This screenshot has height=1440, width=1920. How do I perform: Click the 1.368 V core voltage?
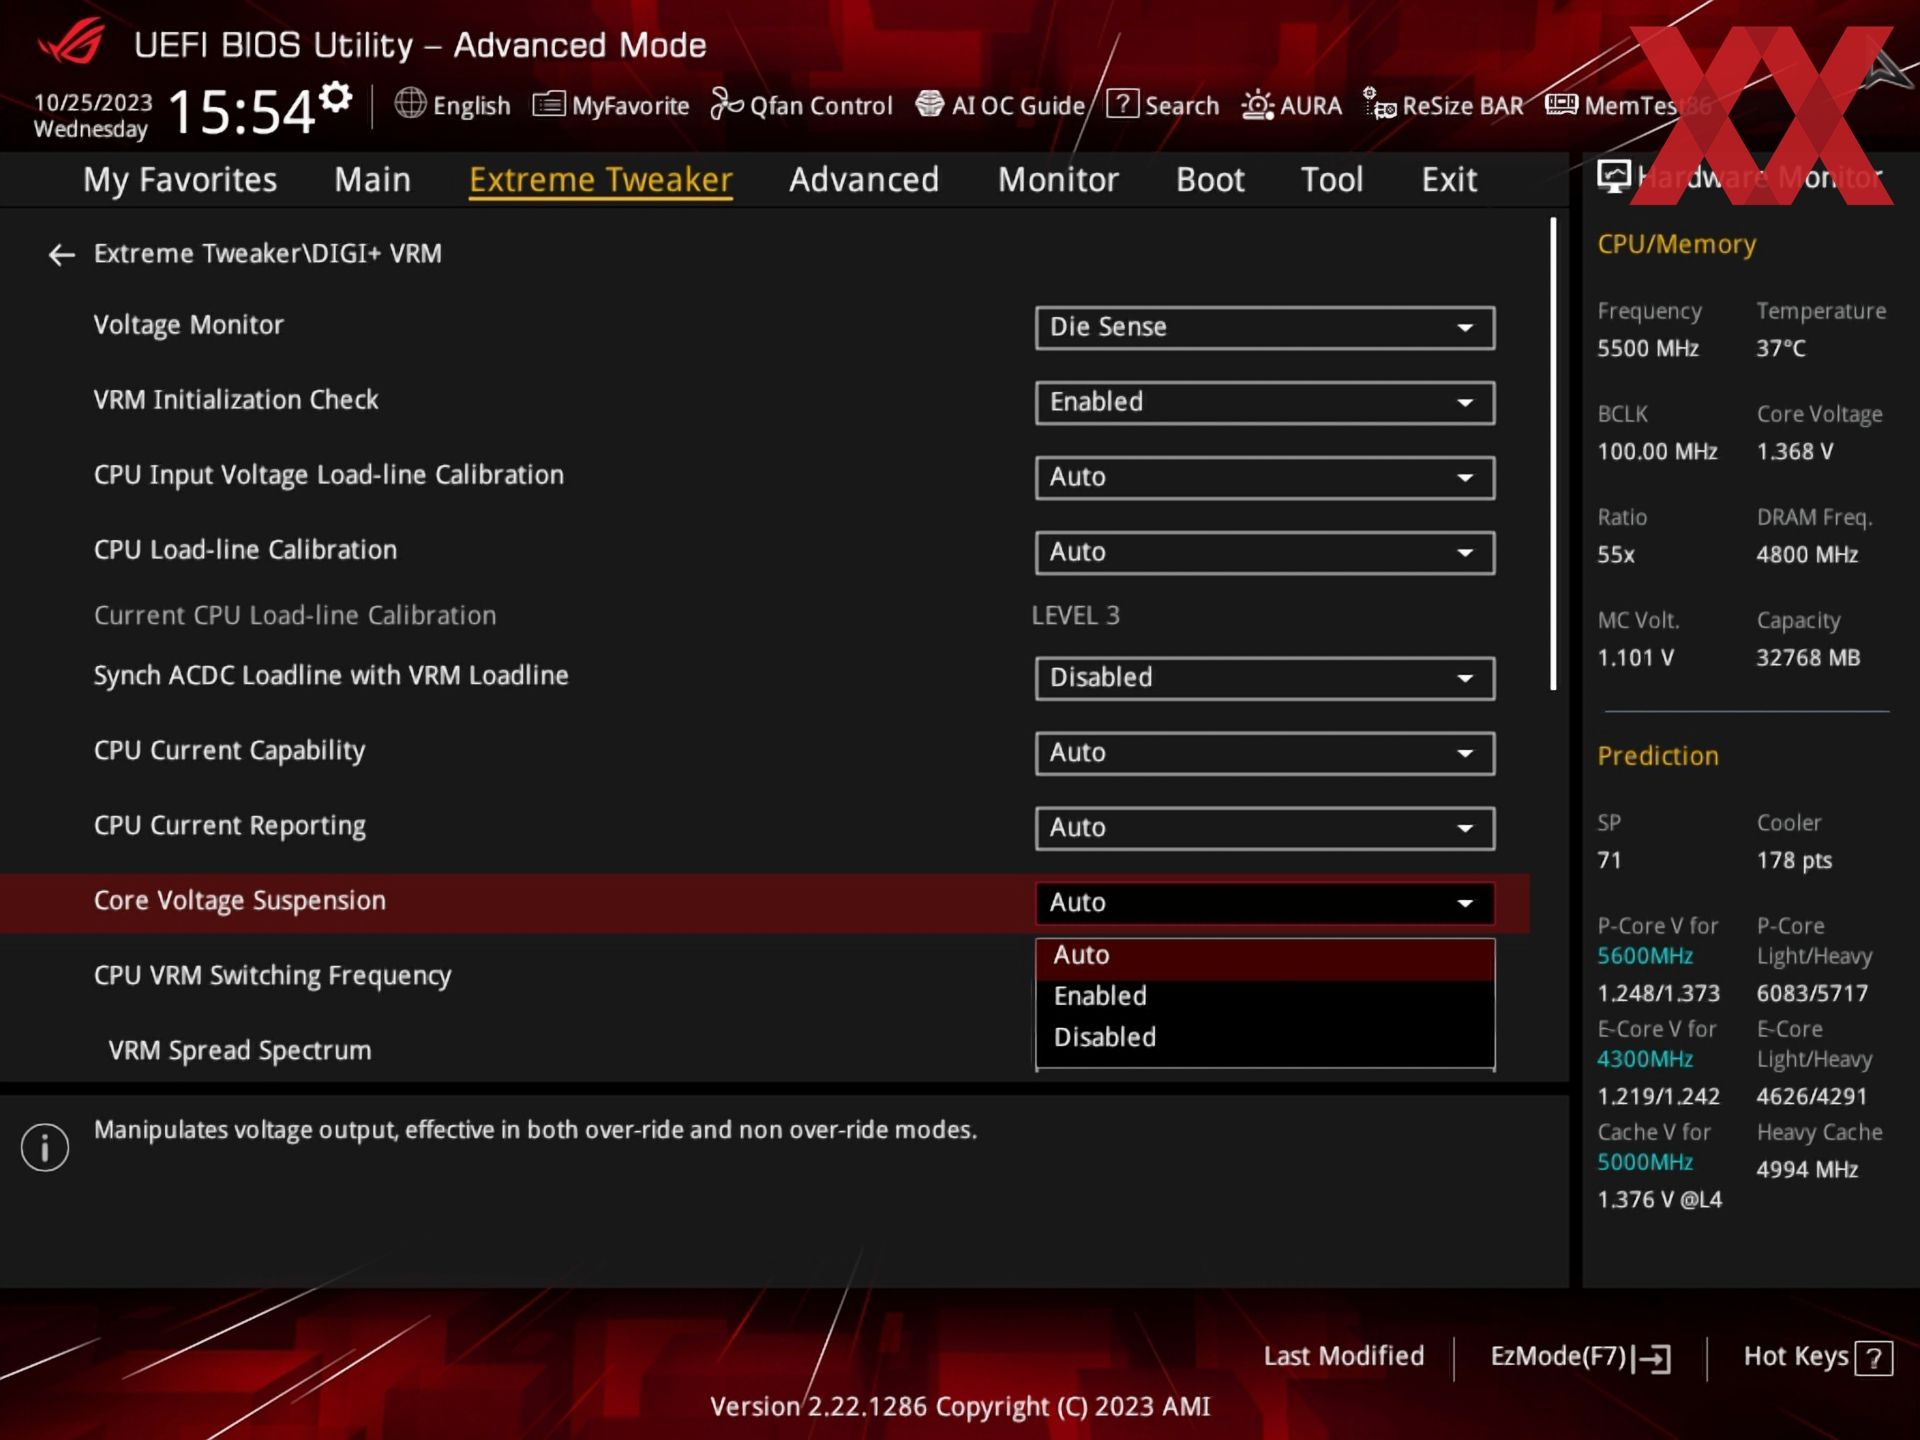1795,452
